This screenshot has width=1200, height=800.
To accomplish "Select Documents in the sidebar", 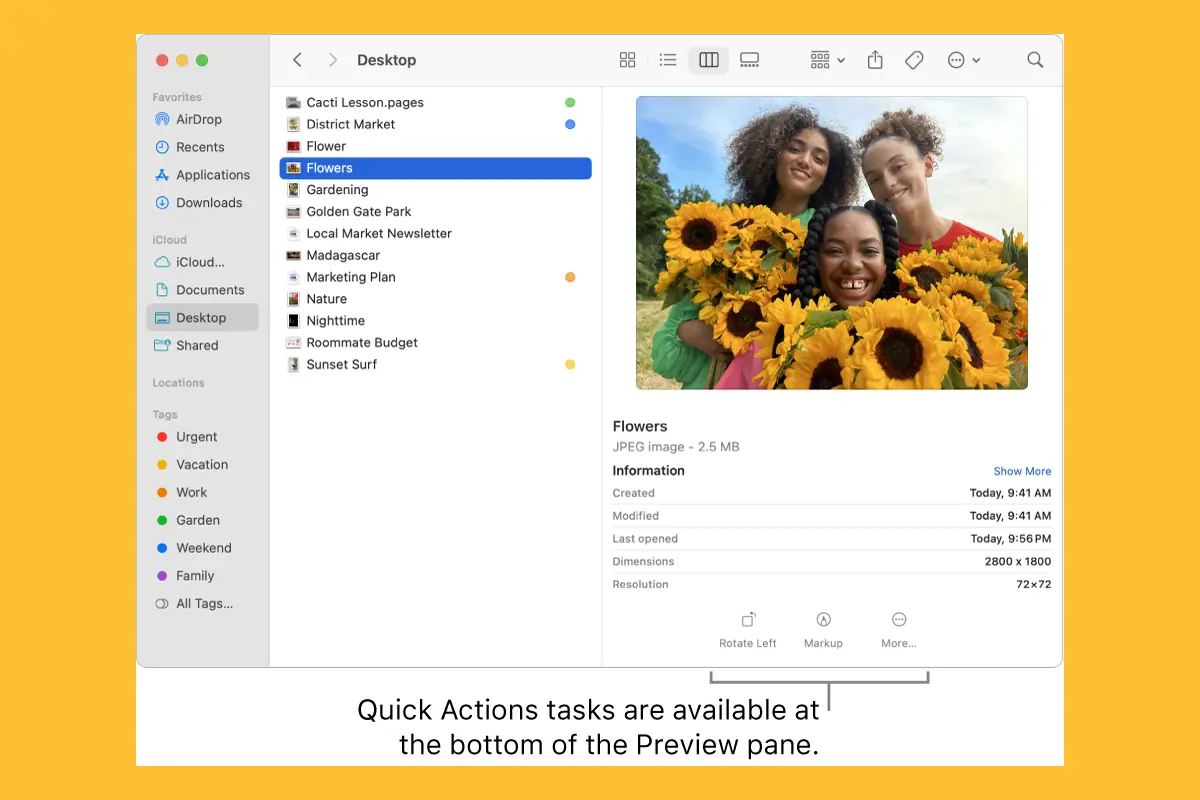I will click(209, 290).
